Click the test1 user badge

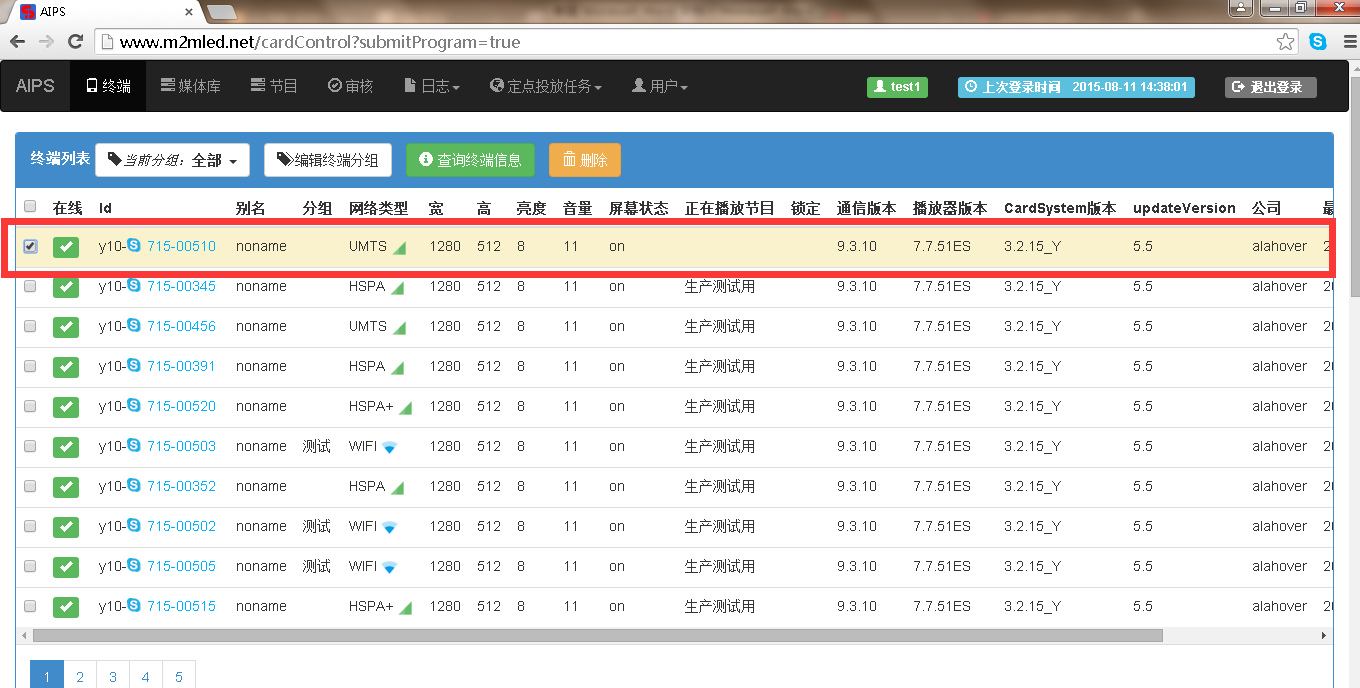[x=897, y=87]
